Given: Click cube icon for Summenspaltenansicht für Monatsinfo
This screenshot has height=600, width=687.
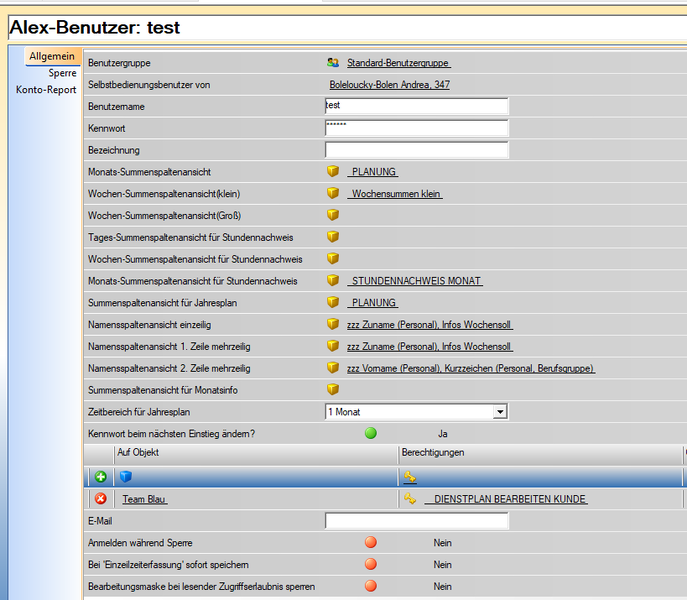Looking at the screenshot, I should coord(333,389).
